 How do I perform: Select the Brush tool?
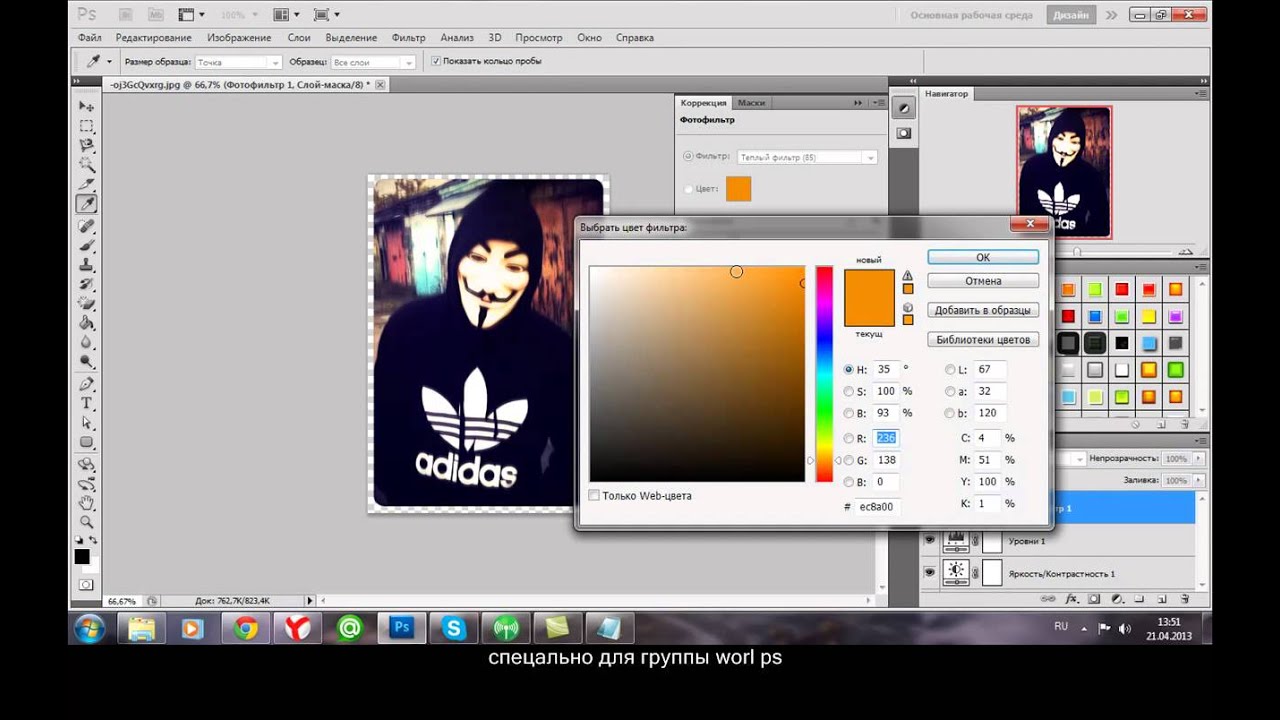[87, 246]
